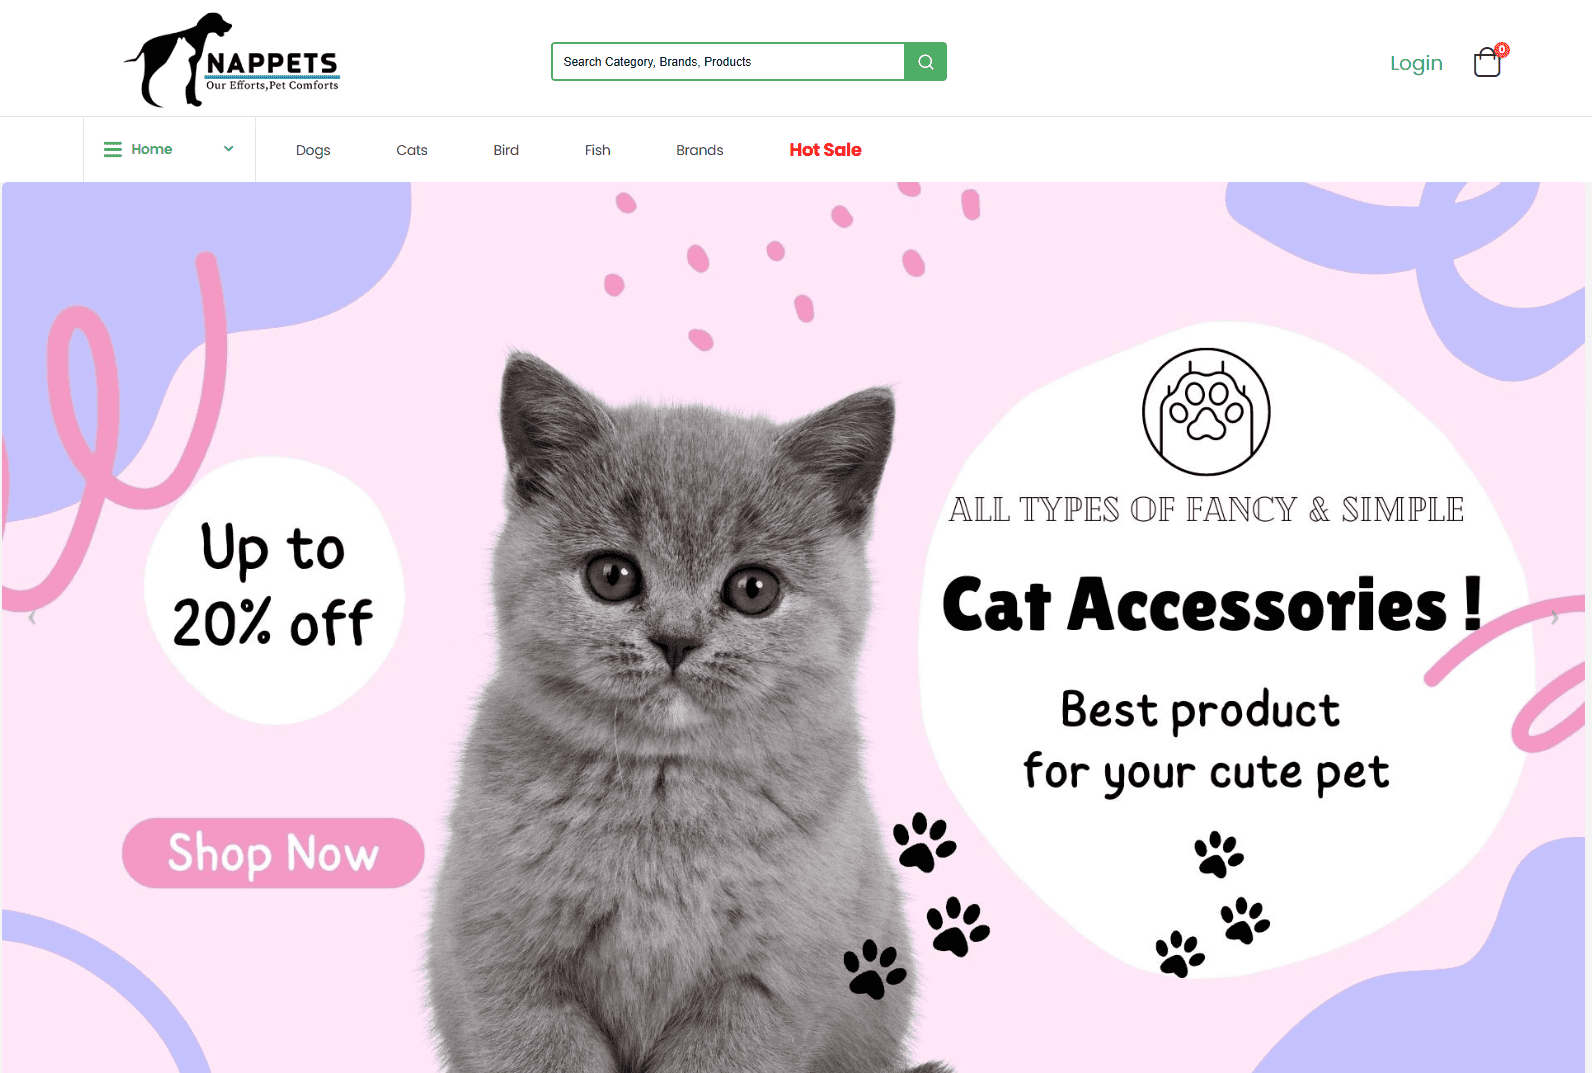
Task: Open the Dogs category
Action: 313,150
